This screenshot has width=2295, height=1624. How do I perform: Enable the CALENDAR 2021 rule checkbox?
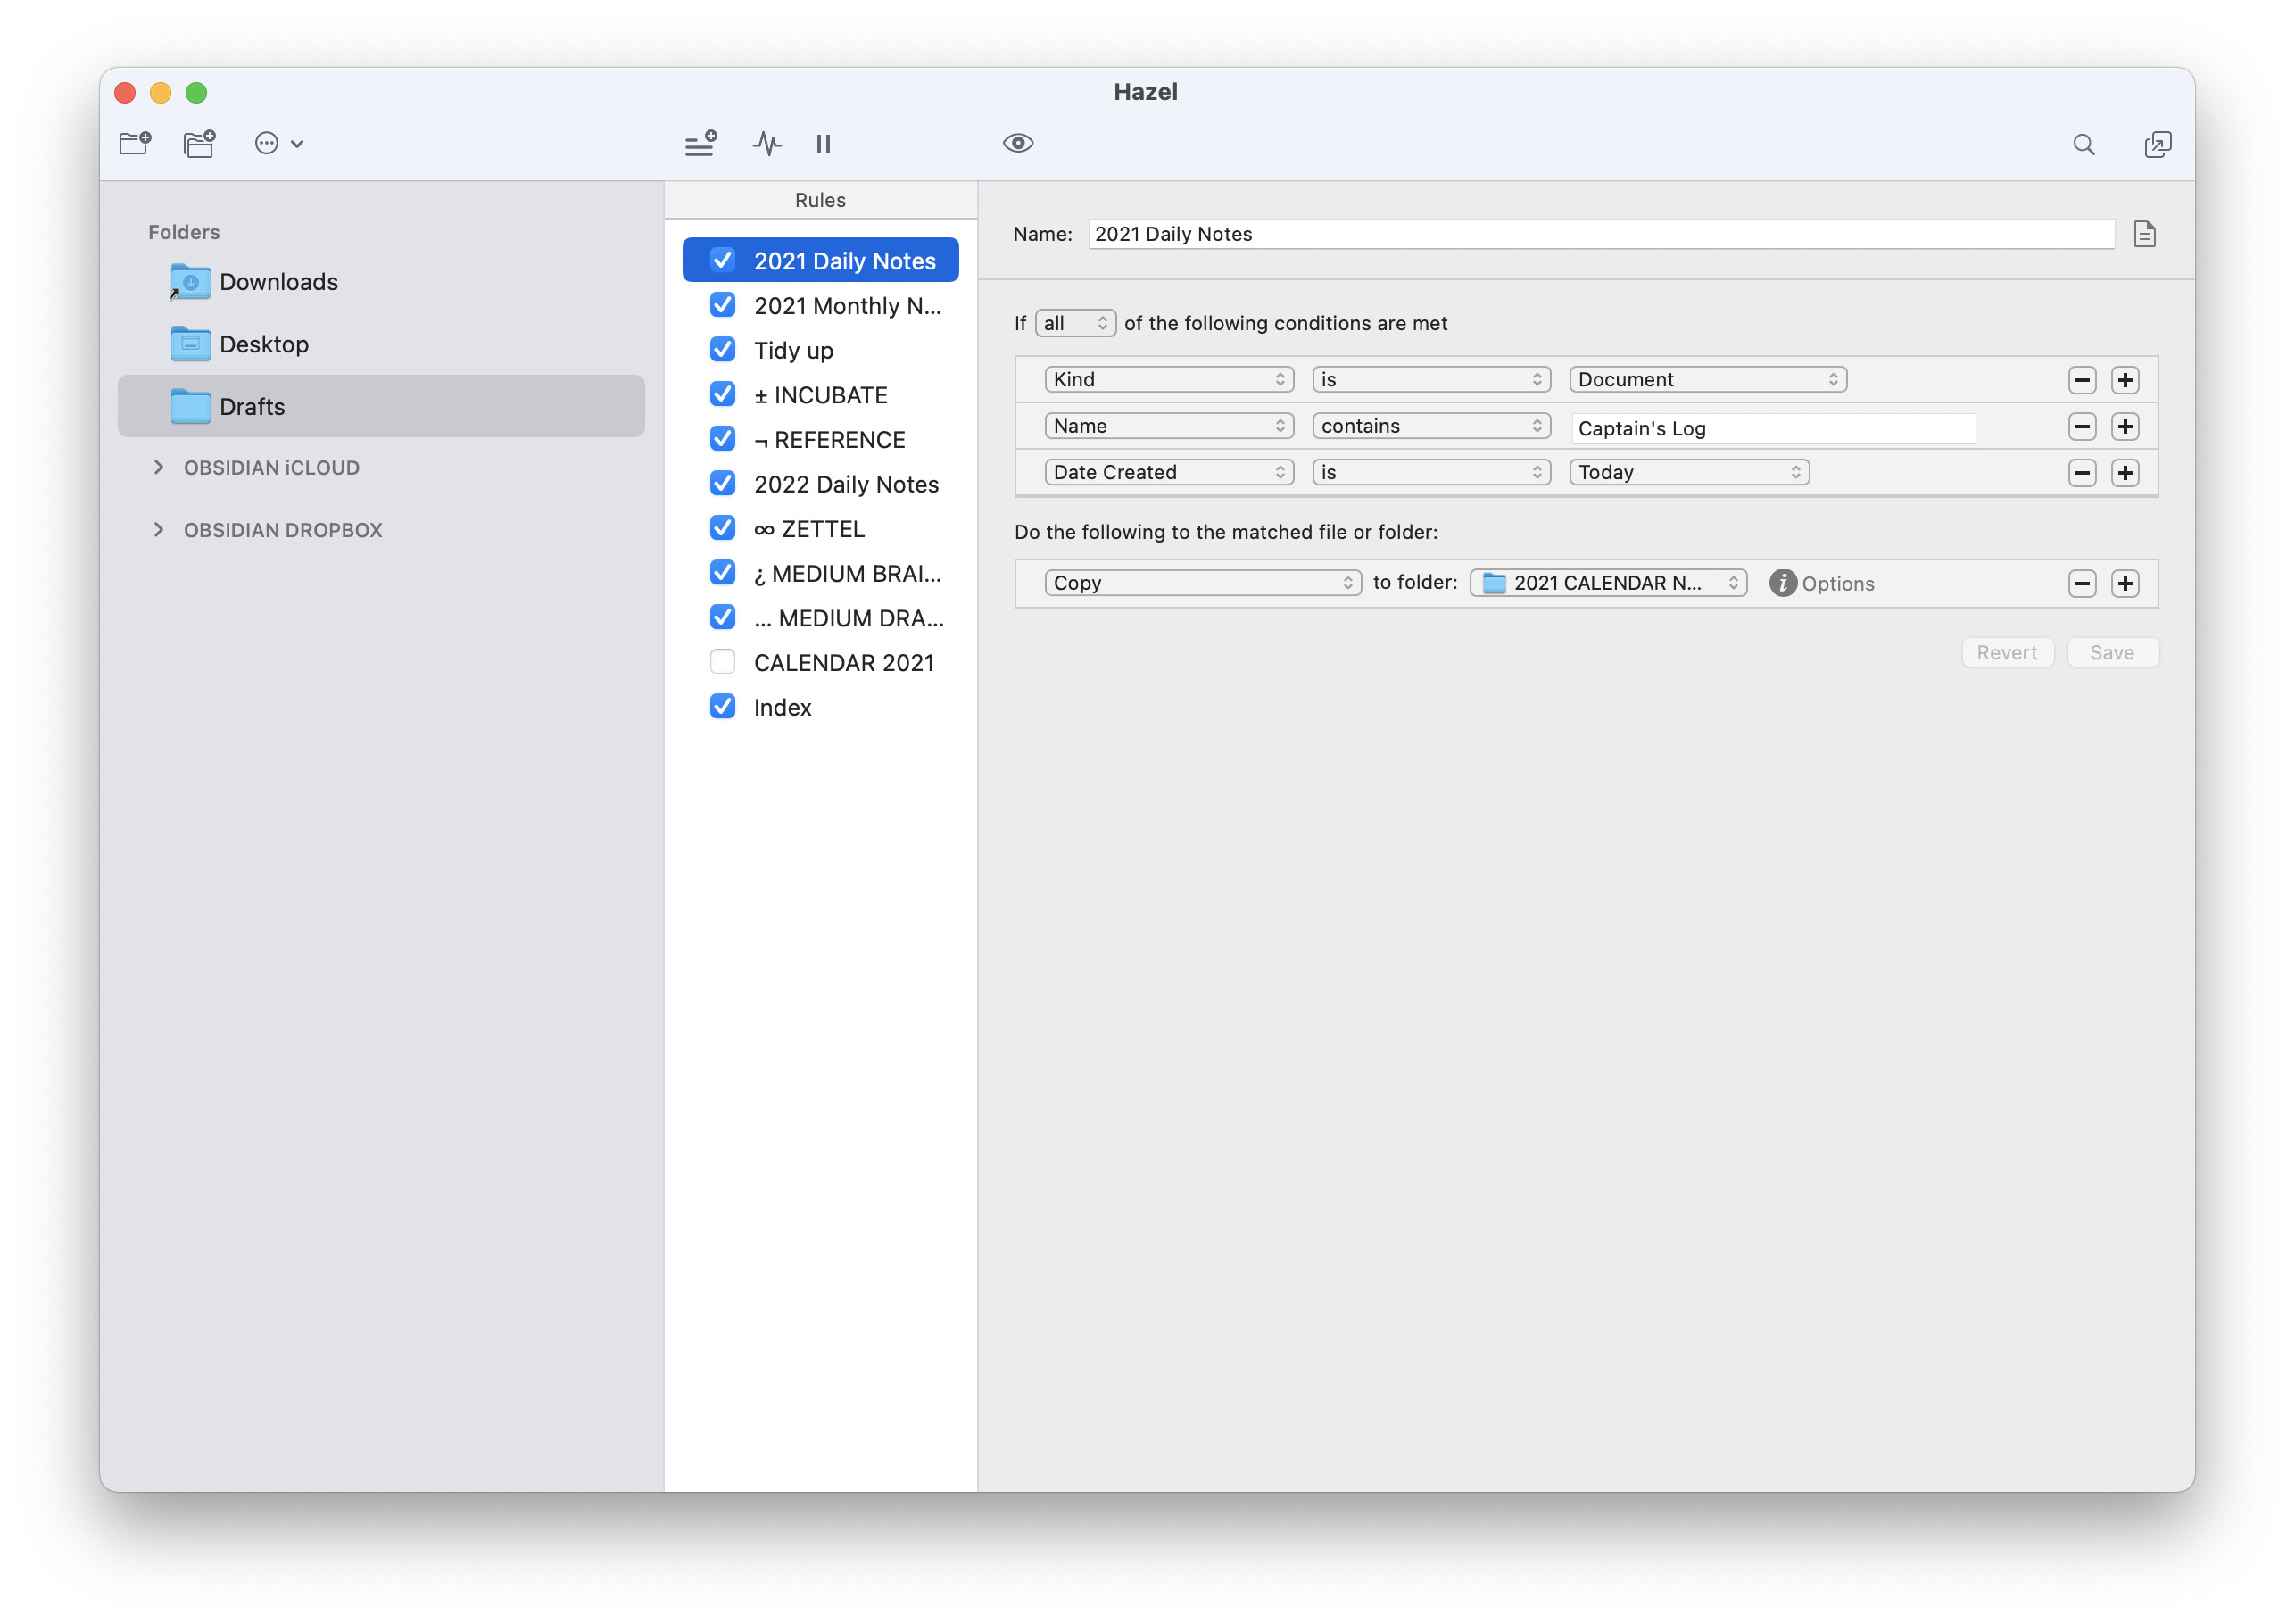click(722, 662)
